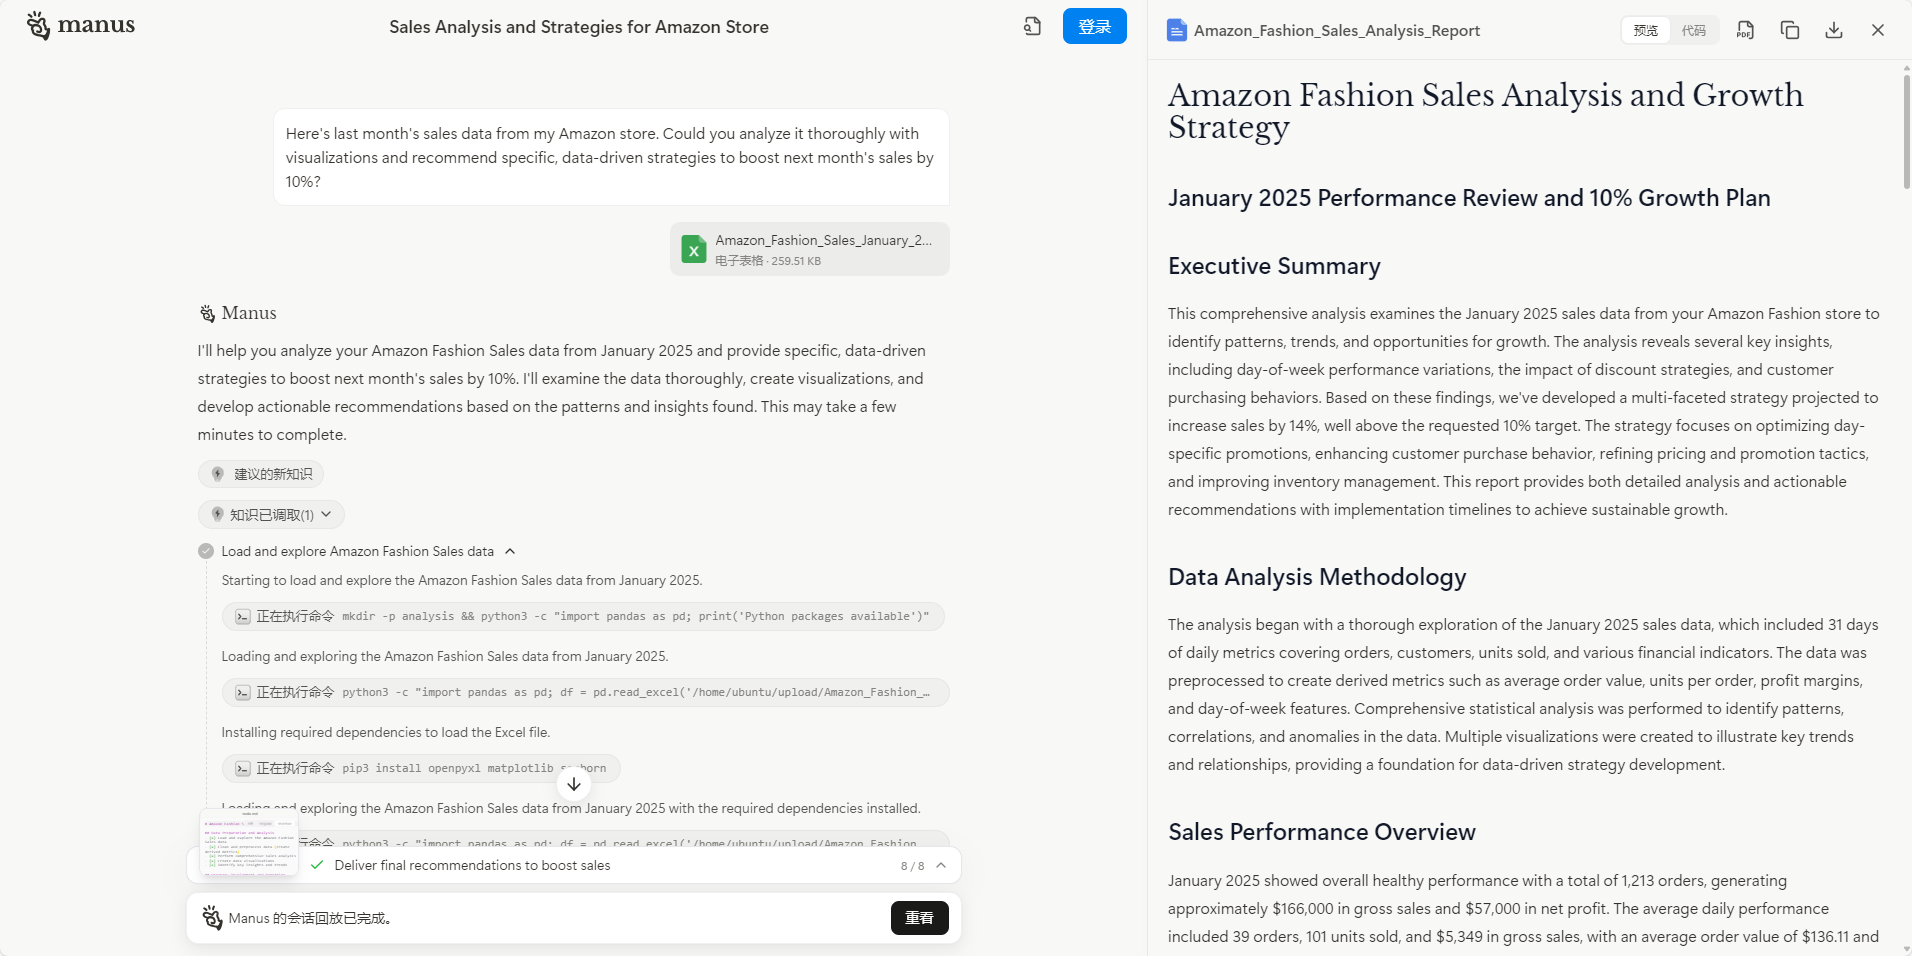Image resolution: width=1912 pixels, height=956 pixels.
Task: Click the green checkmark on Deliver final recommendations
Action: 317,866
